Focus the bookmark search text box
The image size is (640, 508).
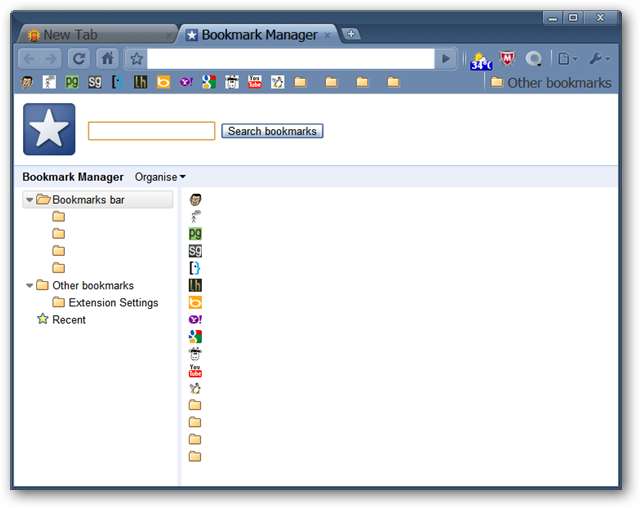pos(151,131)
